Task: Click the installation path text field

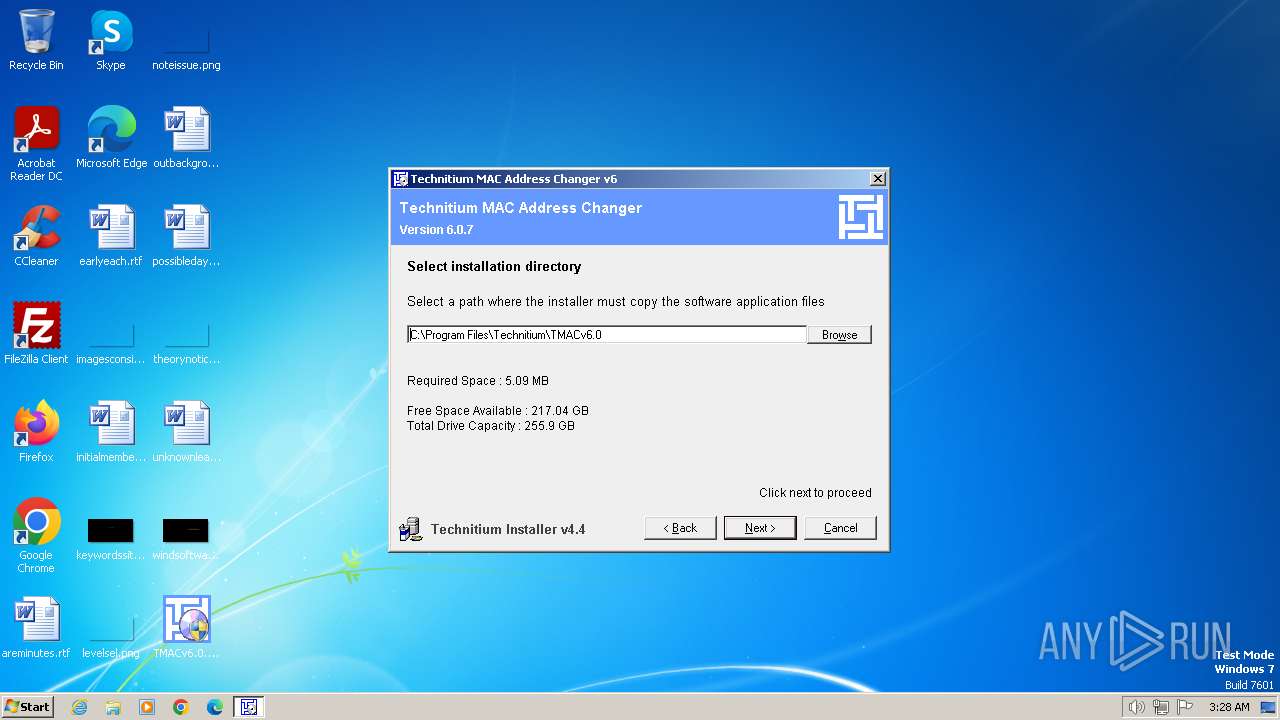Action: coord(606,335)
